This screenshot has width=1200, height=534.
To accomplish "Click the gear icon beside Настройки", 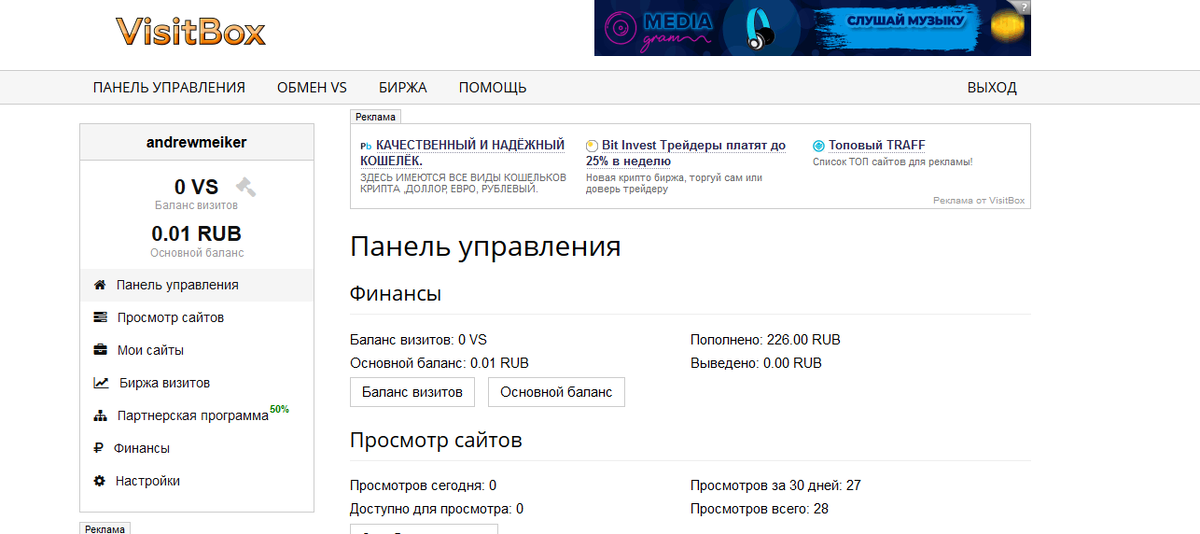I will click(x=99, y=481).
